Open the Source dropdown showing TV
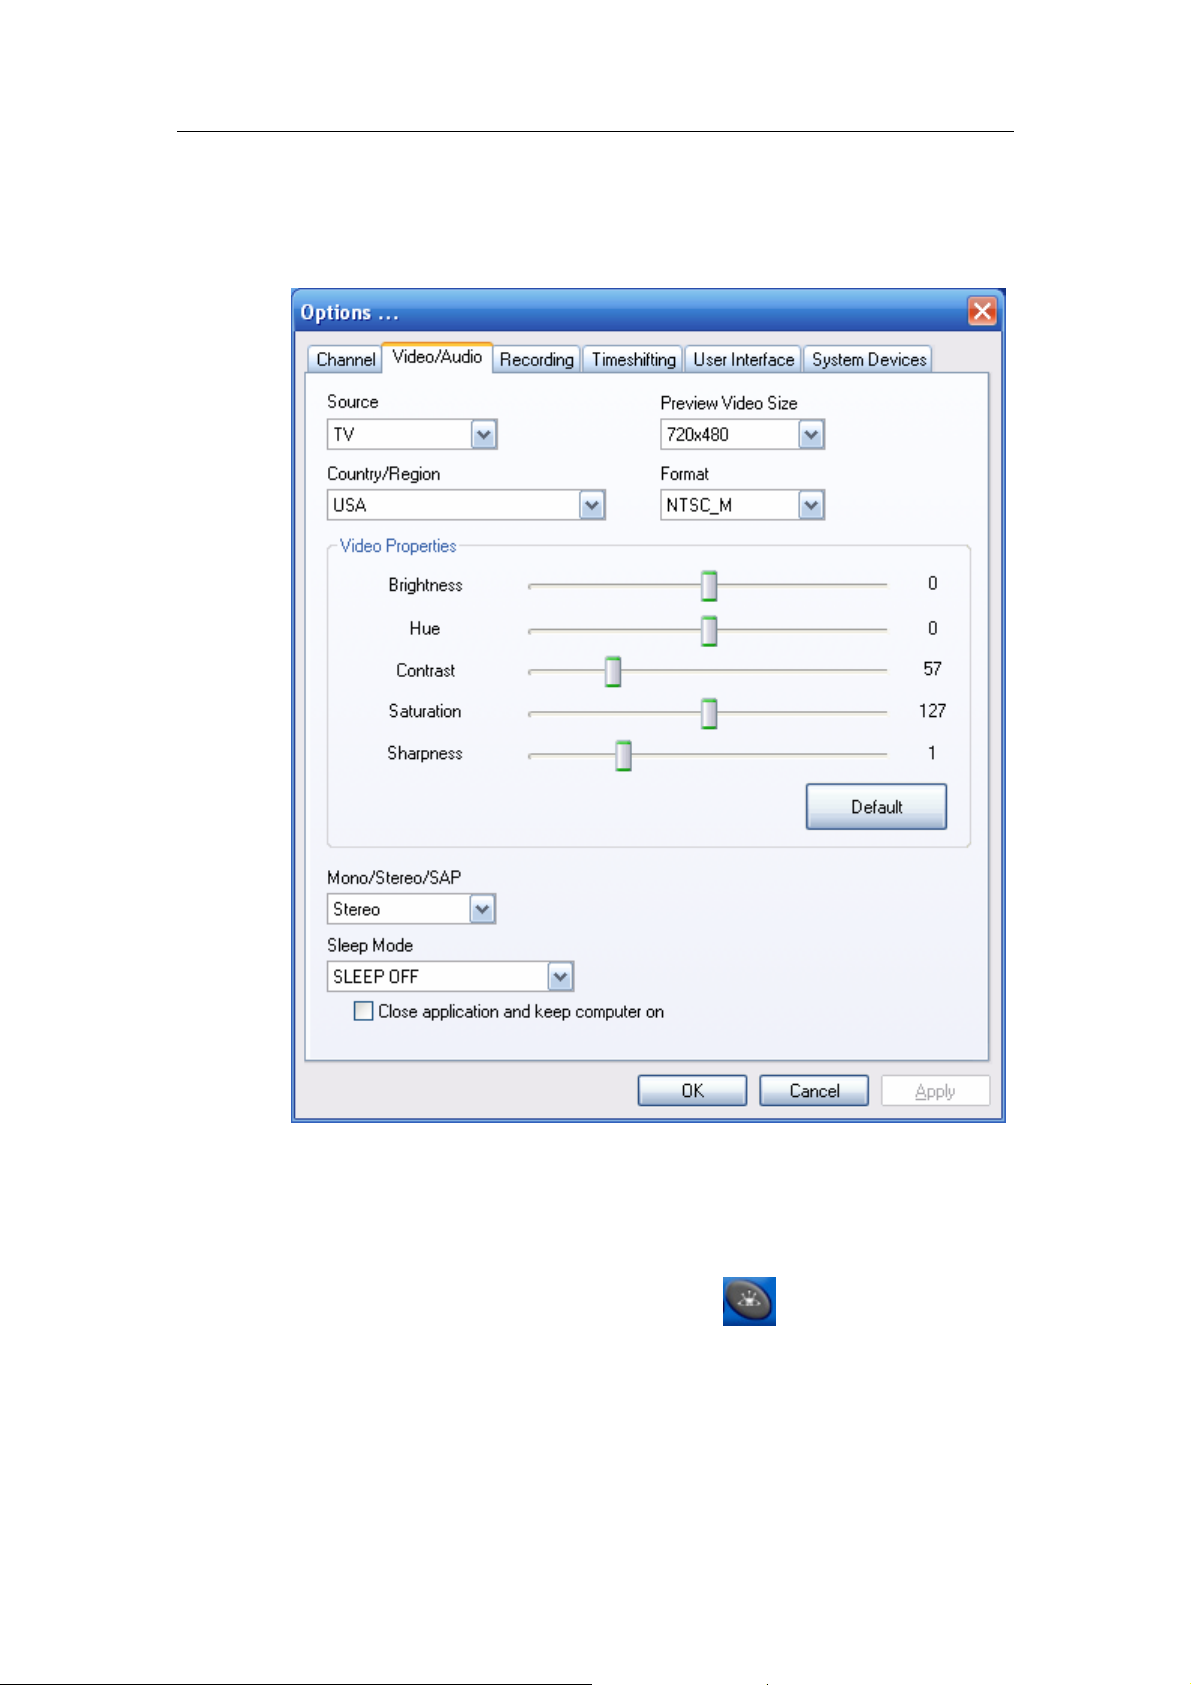This screenshot has width=1191, height=1685. click(412, 434)
